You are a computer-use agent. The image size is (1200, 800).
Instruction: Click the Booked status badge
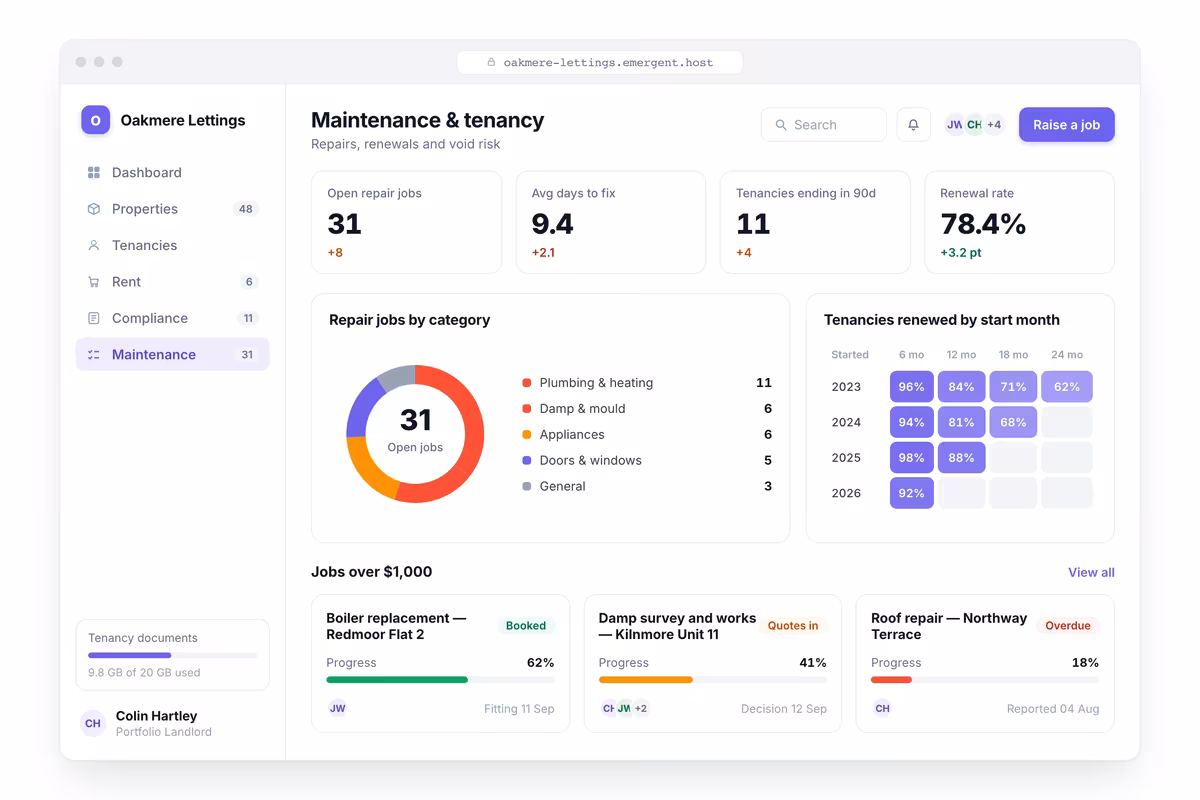click(526, 626)
